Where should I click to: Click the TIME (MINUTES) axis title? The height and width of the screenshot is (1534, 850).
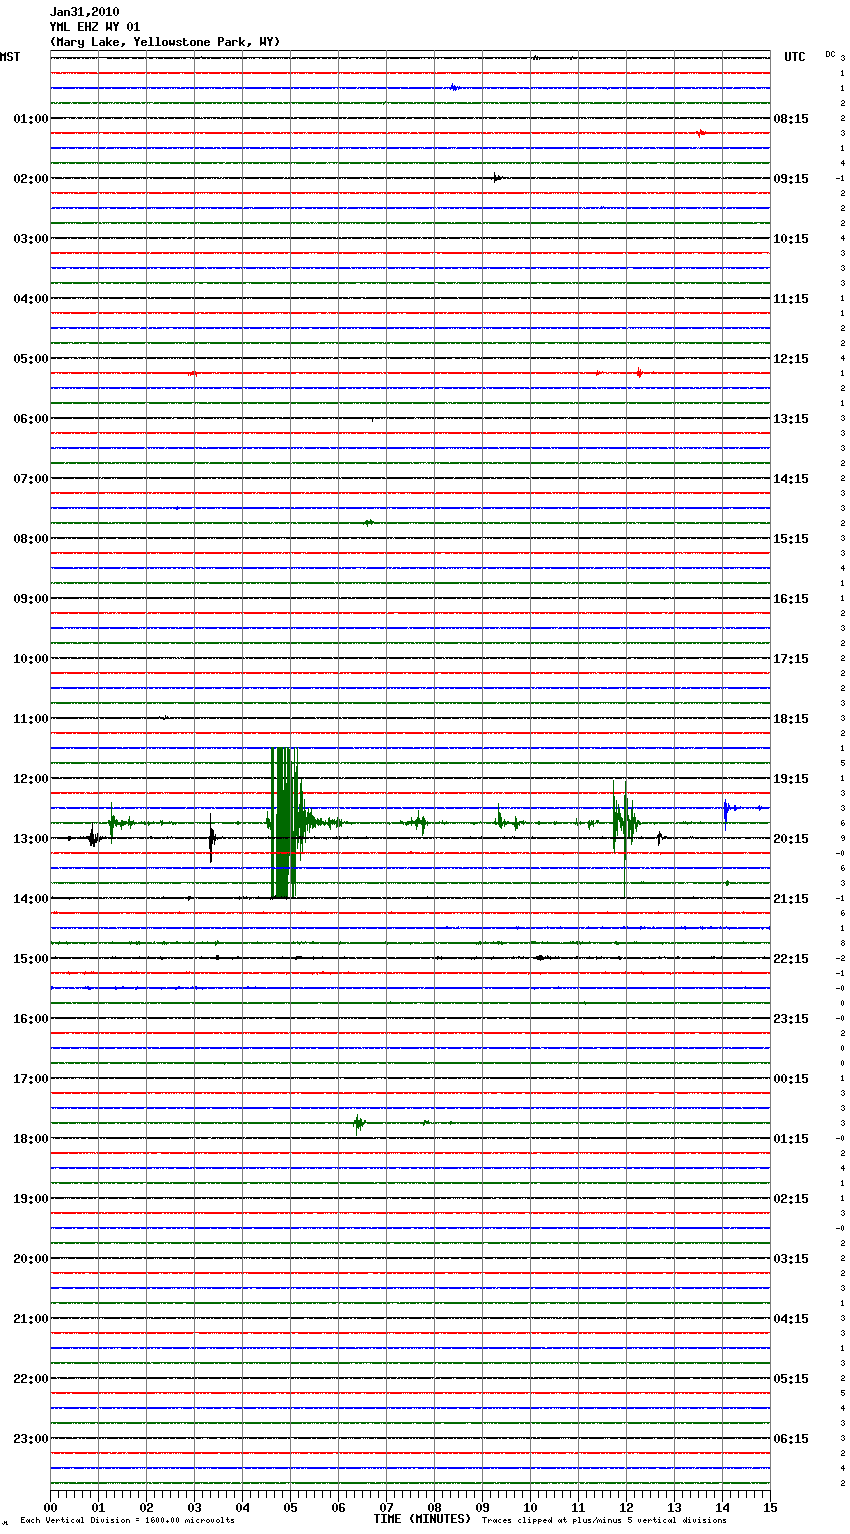[422, 1519]
